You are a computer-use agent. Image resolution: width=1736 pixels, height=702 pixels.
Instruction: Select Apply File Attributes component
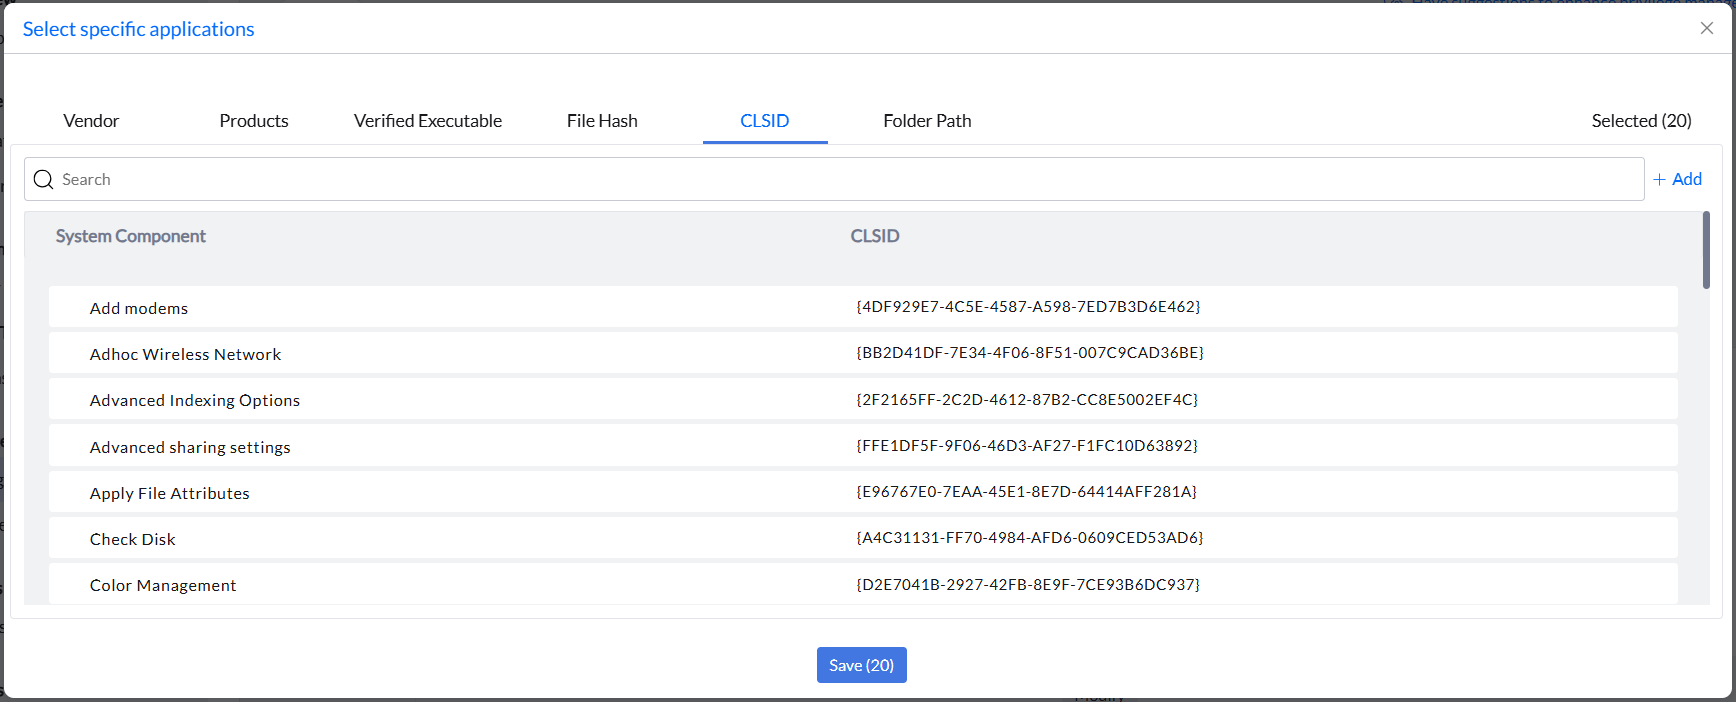pyautogui.click(x=863, y=492)
